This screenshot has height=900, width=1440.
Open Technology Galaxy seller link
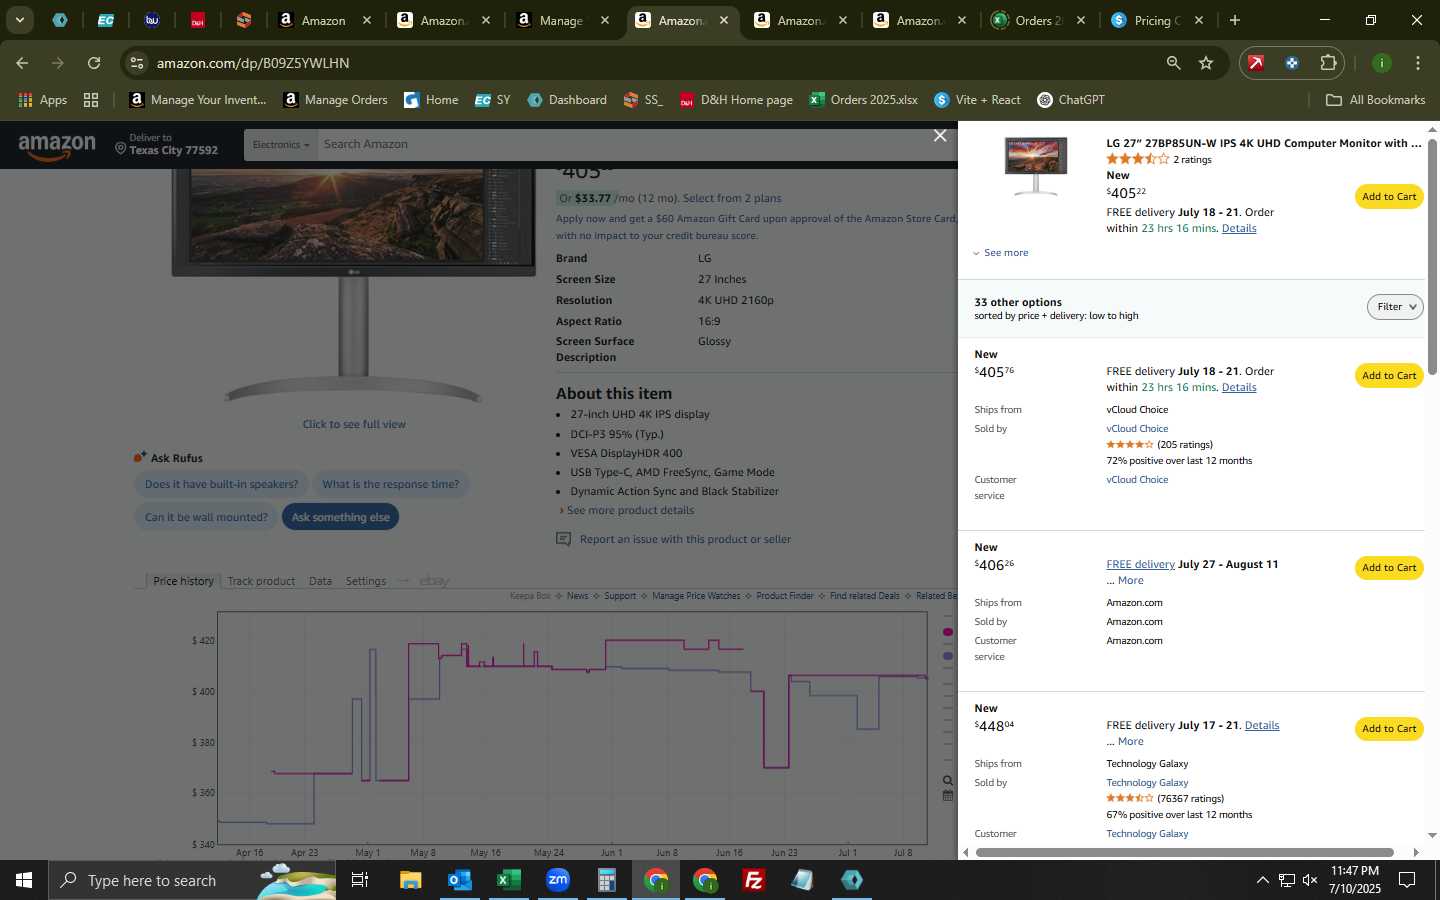[1147, 783]
